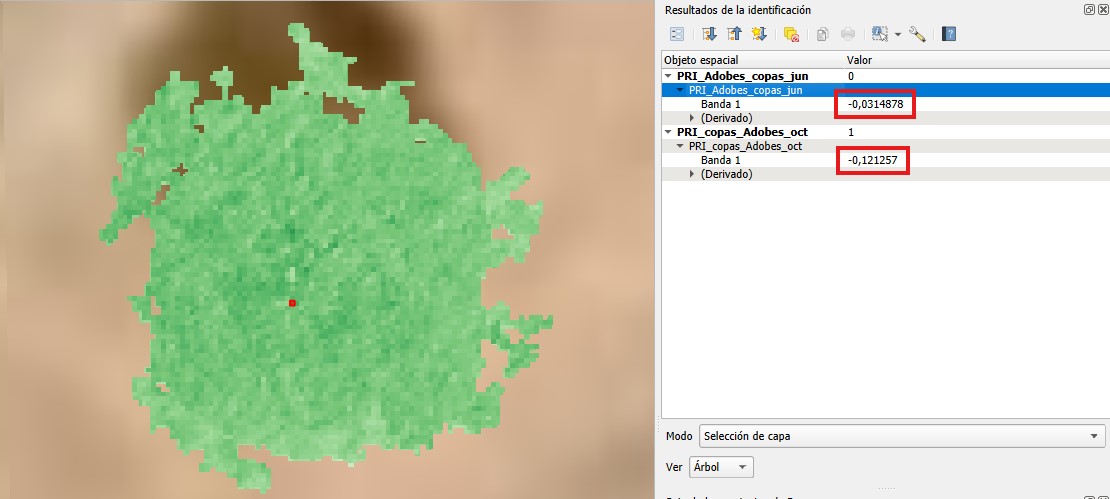The width and height of the screenshot is (1110, 499).
Task: Copy selected feature to clipboard icon
Action: pos(822,34)
